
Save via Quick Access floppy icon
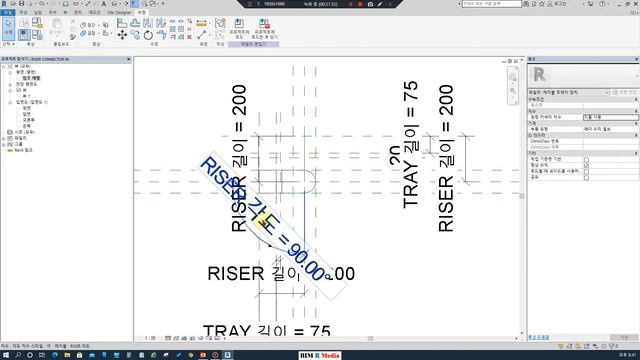22,4
